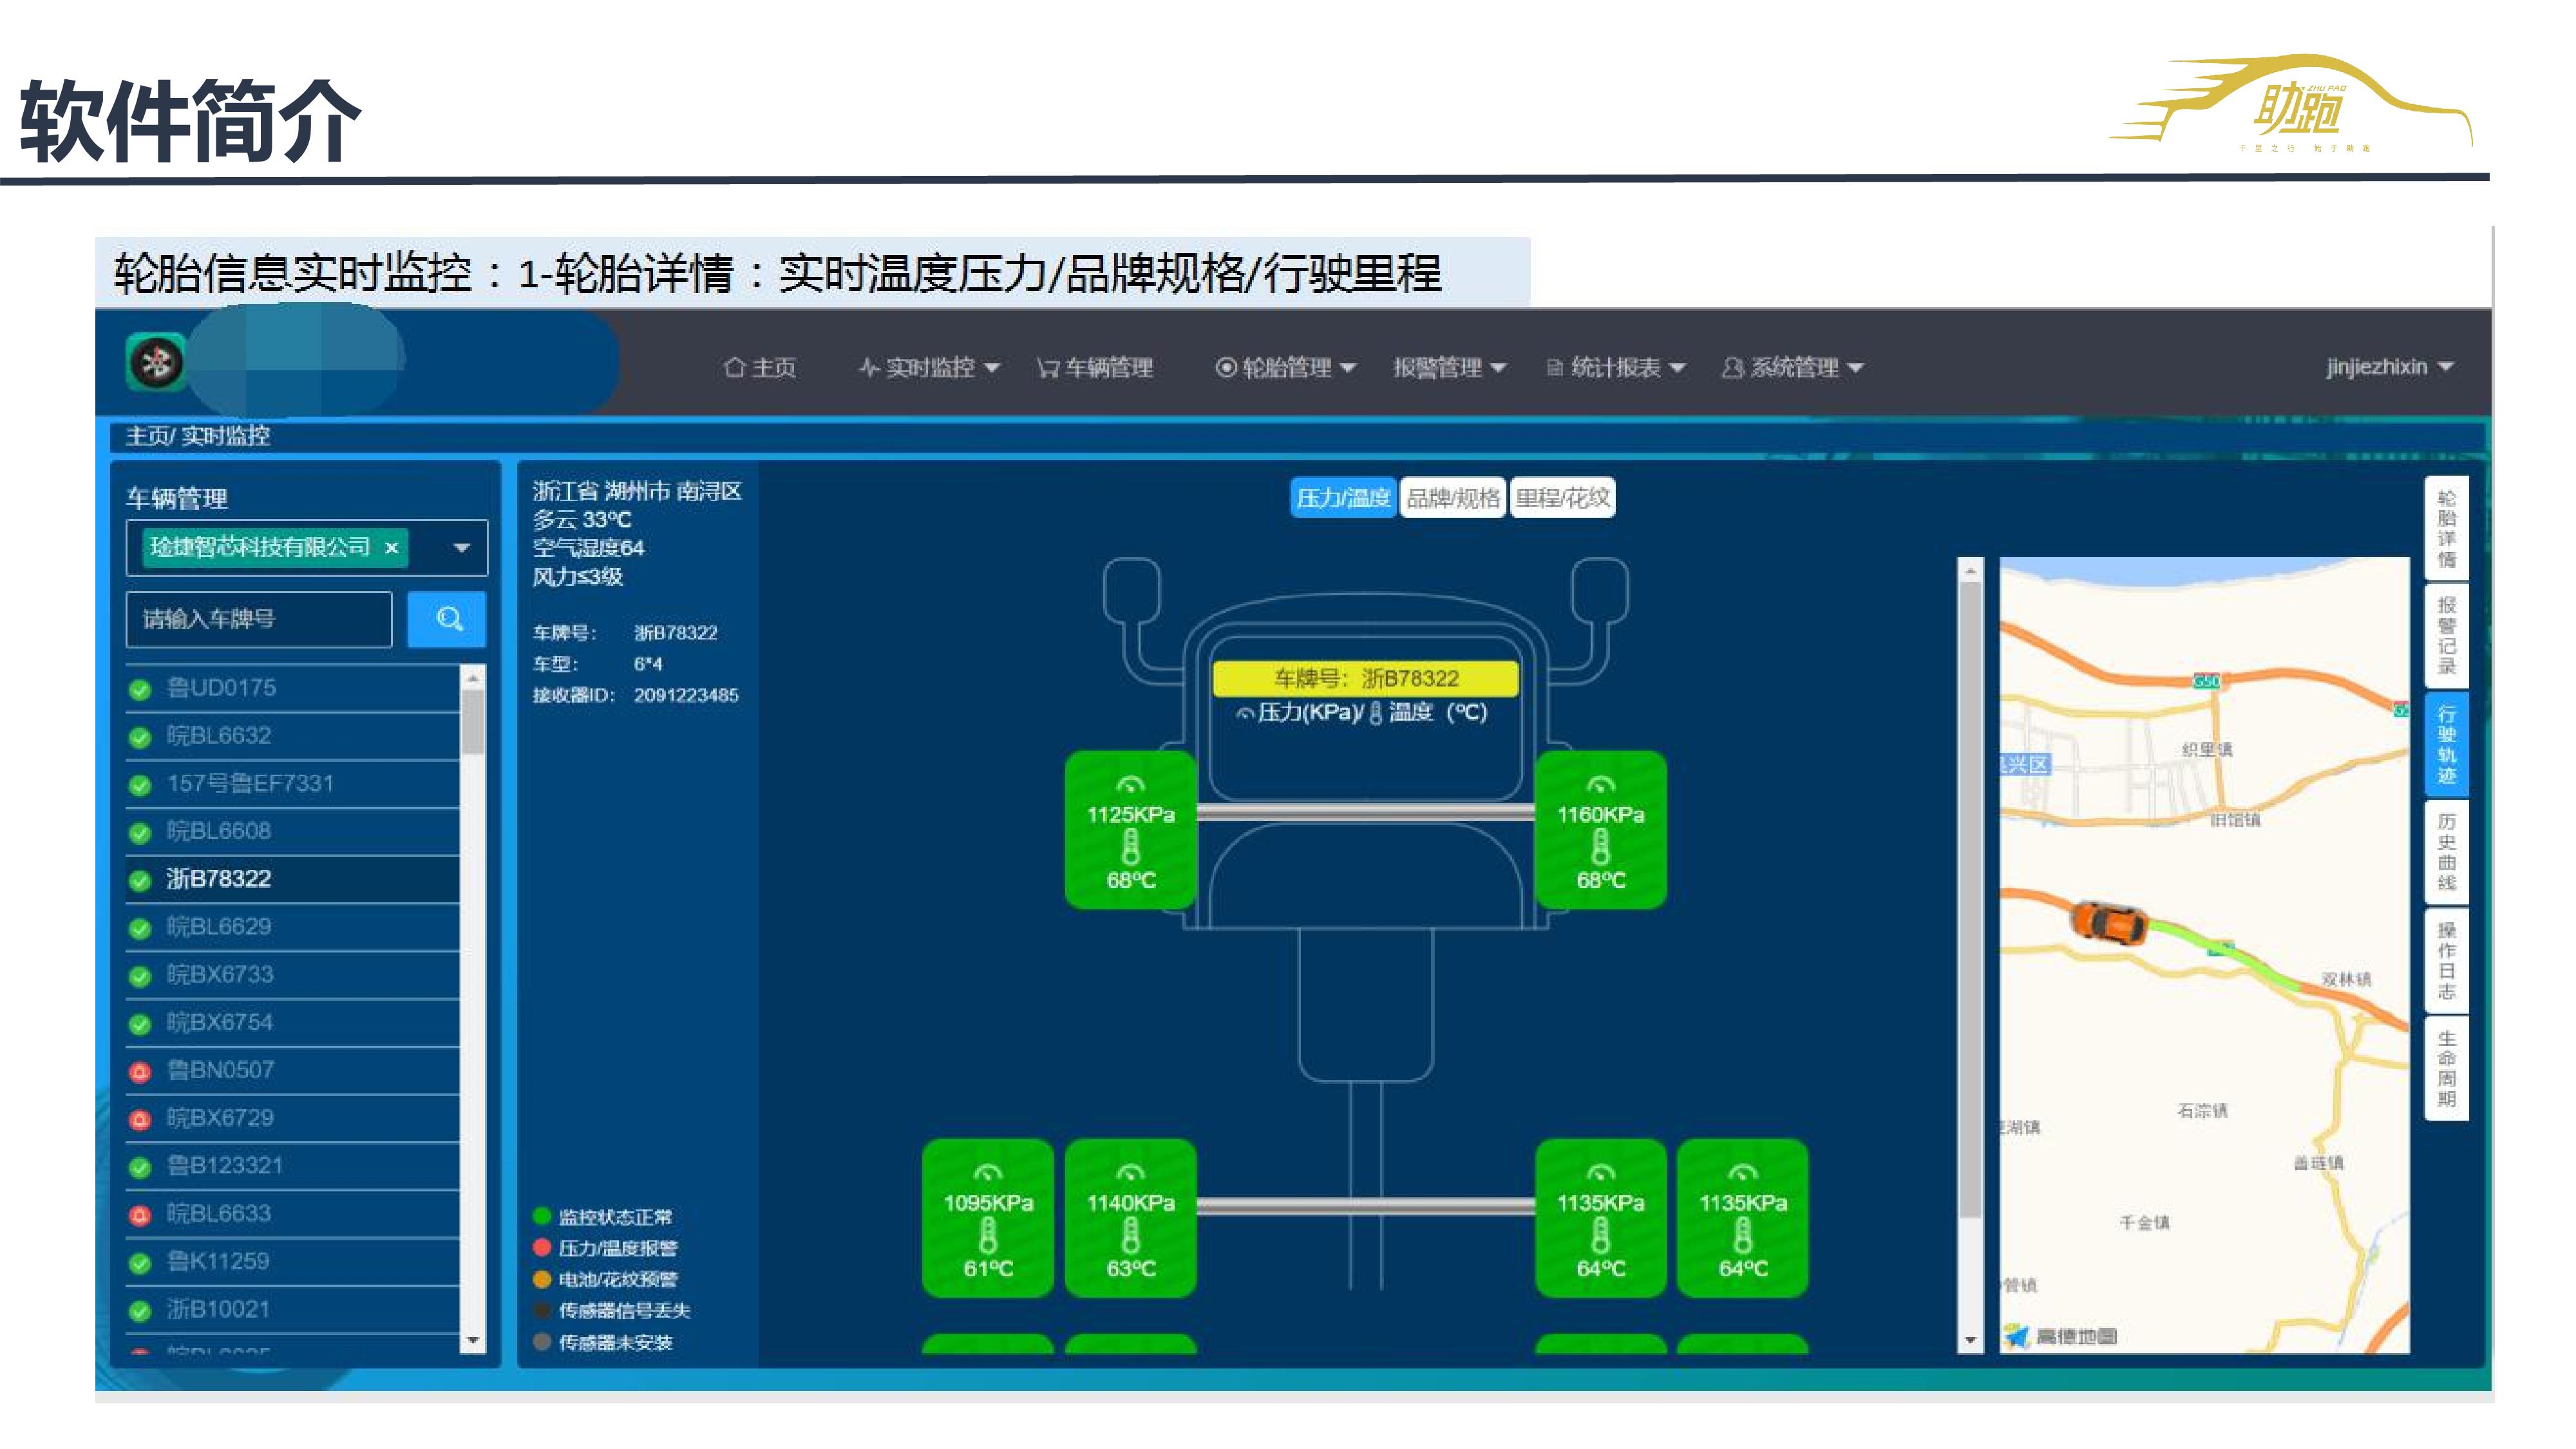Click the rear tire 1095KPa tile
This screenshot has height=1449, width=2576.
pos(987,1218)
